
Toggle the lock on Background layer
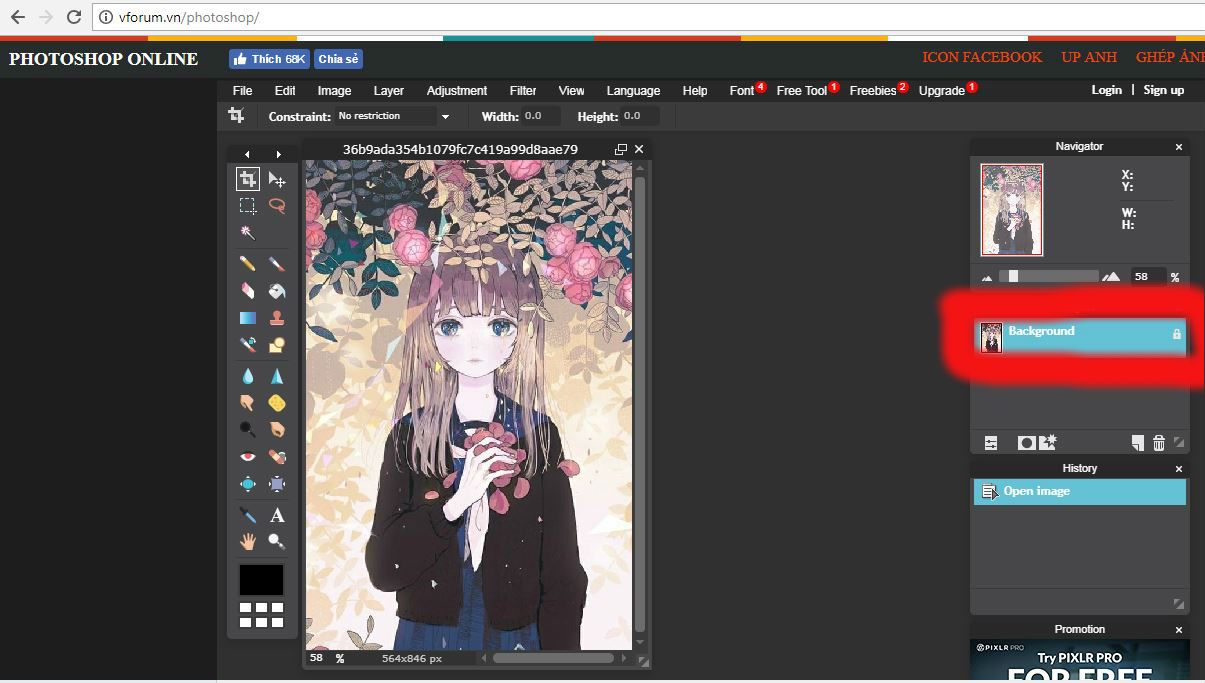1176,334
